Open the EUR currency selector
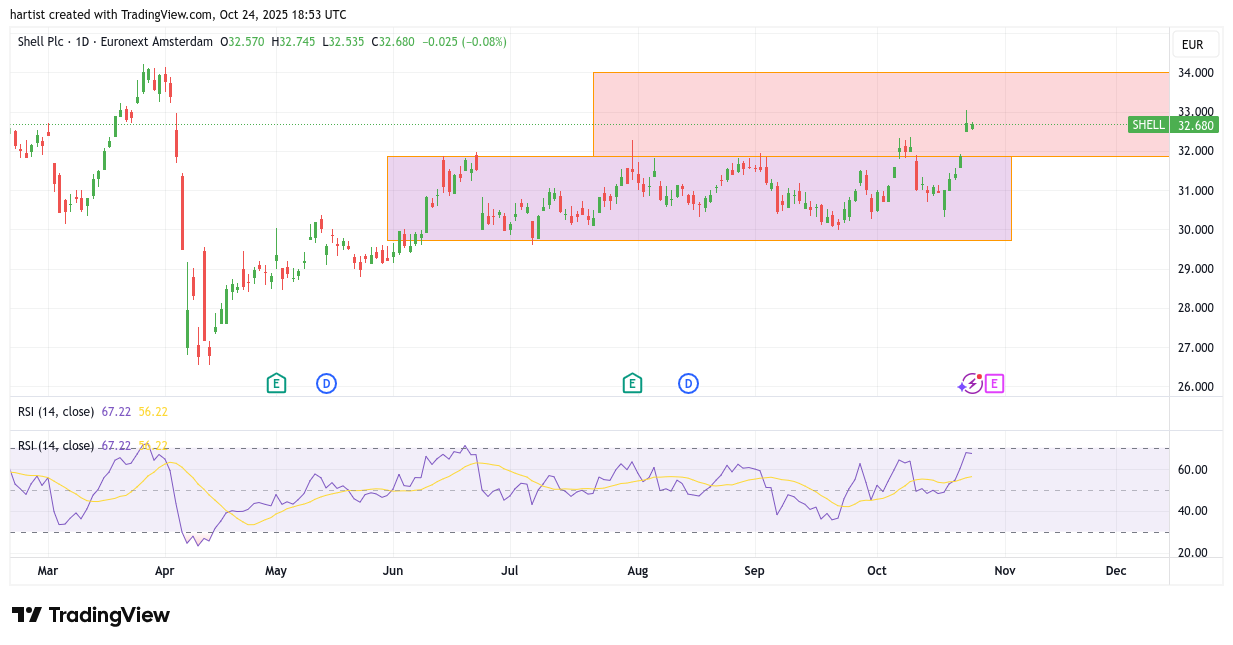 [1192, 45]
